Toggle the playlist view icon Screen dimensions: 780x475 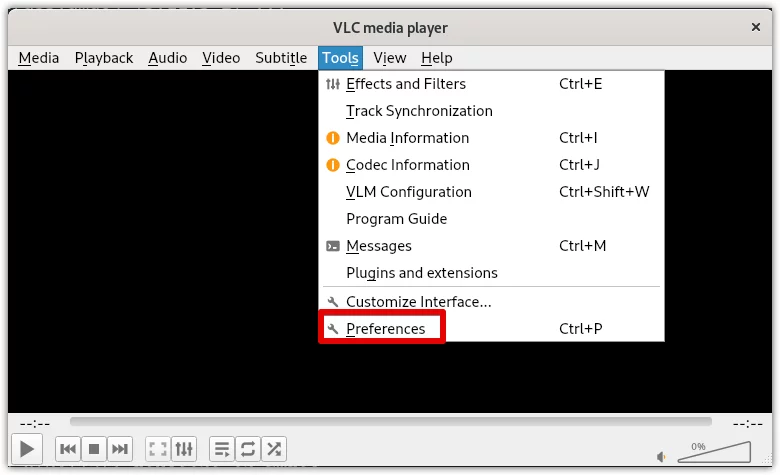tap(222, 449)
